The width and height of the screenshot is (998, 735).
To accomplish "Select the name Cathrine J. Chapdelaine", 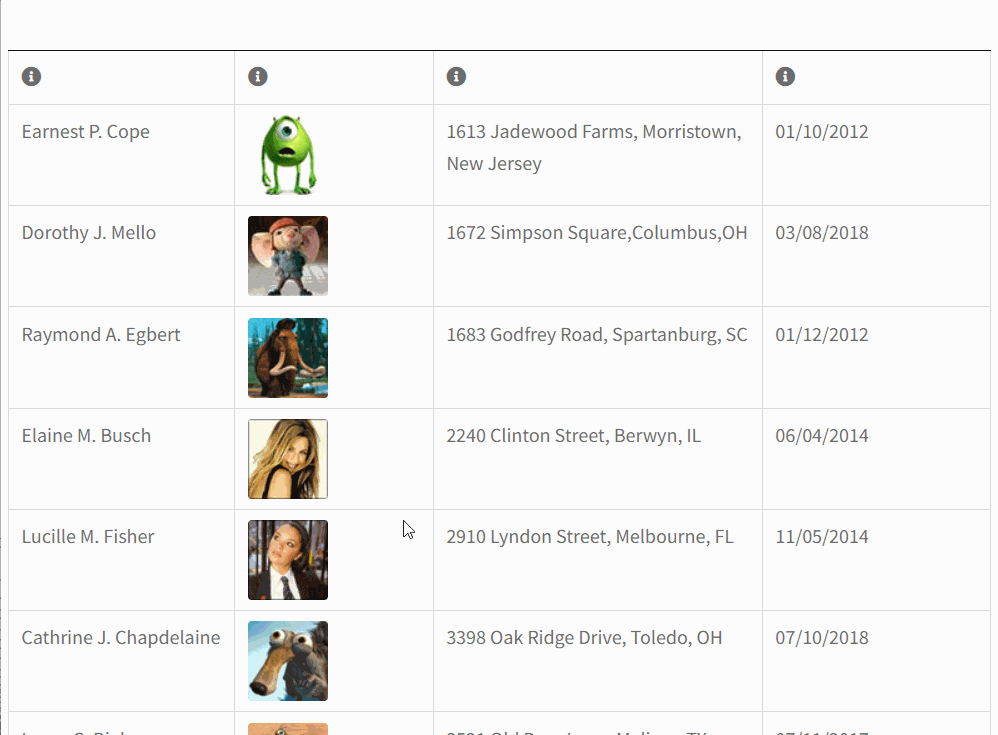I will (x=121, y=638).
